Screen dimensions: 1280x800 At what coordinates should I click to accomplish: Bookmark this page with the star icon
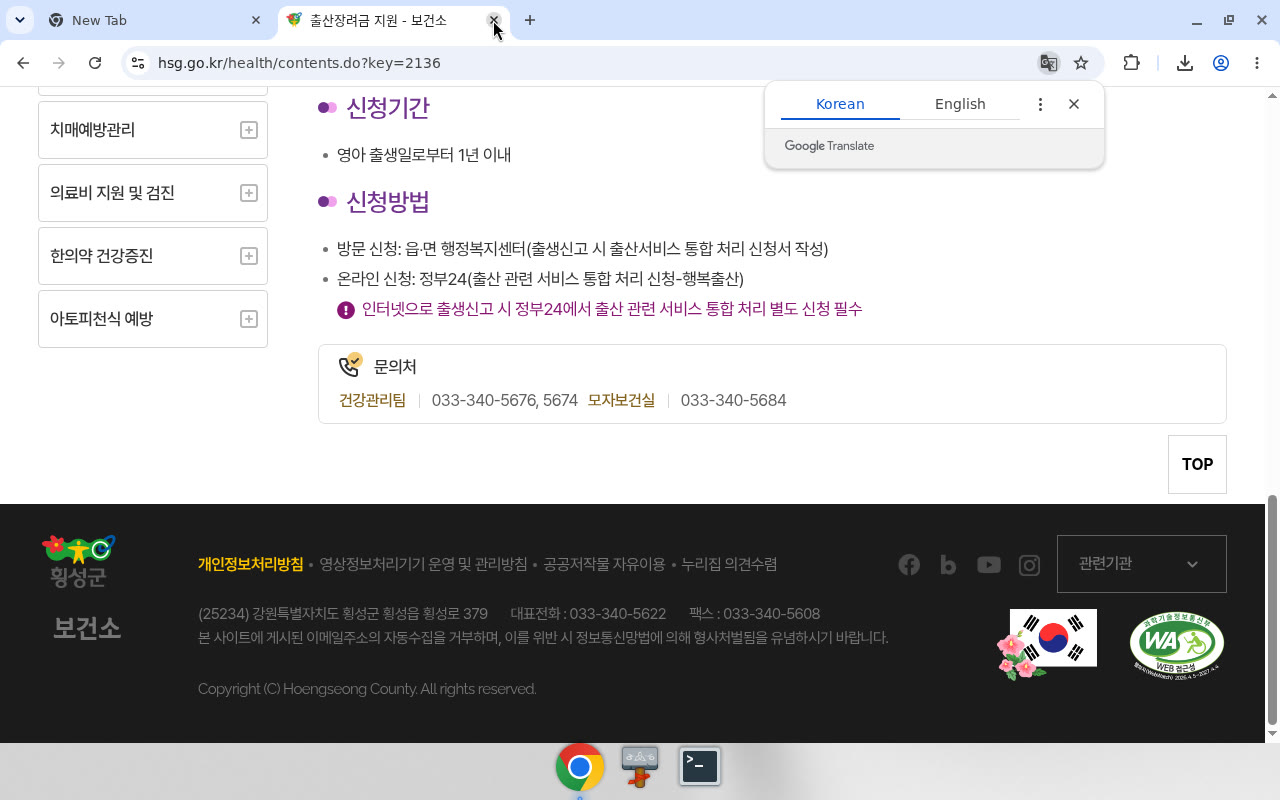[1081, 63]
